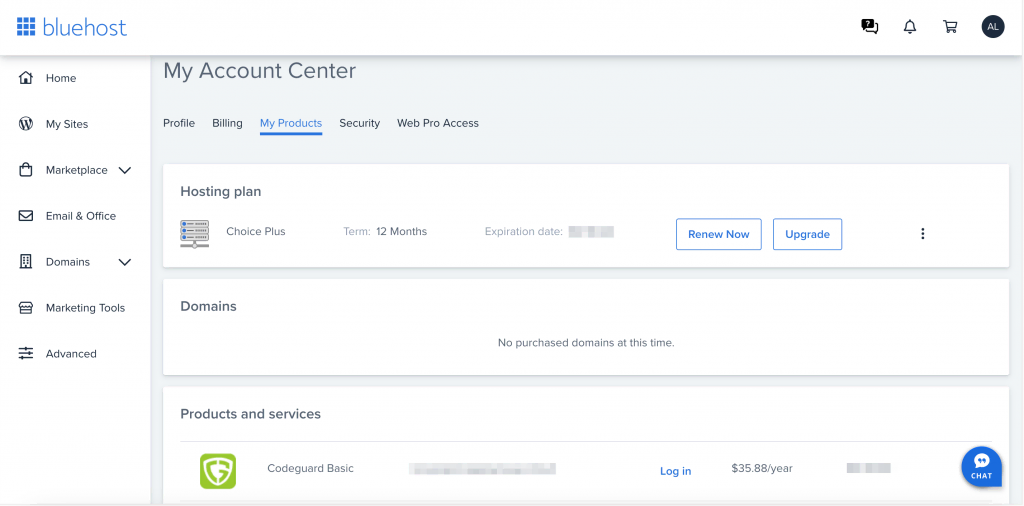Open the notifications bell
The width and height of the screenshot is (1024, 506).
pos(910,27)
